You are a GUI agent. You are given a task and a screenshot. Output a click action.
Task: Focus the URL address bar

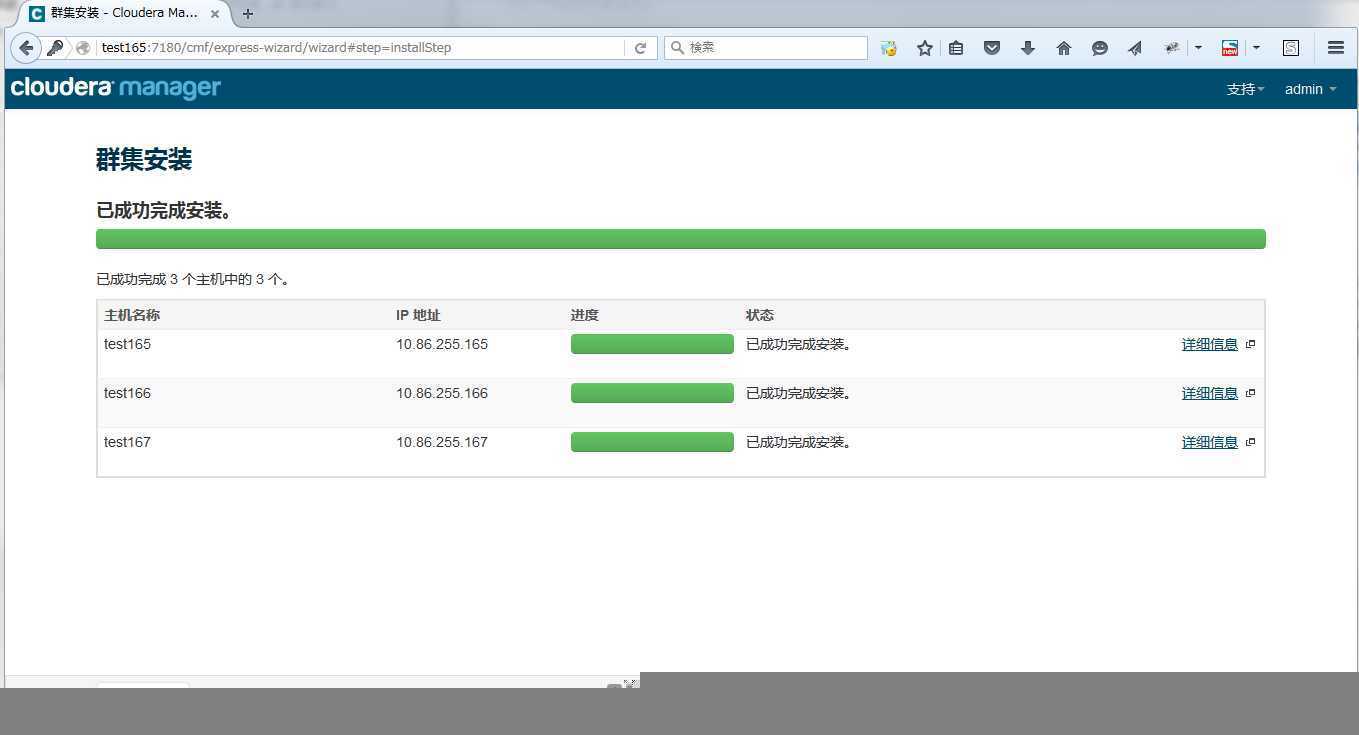click(x=360, y=47)
